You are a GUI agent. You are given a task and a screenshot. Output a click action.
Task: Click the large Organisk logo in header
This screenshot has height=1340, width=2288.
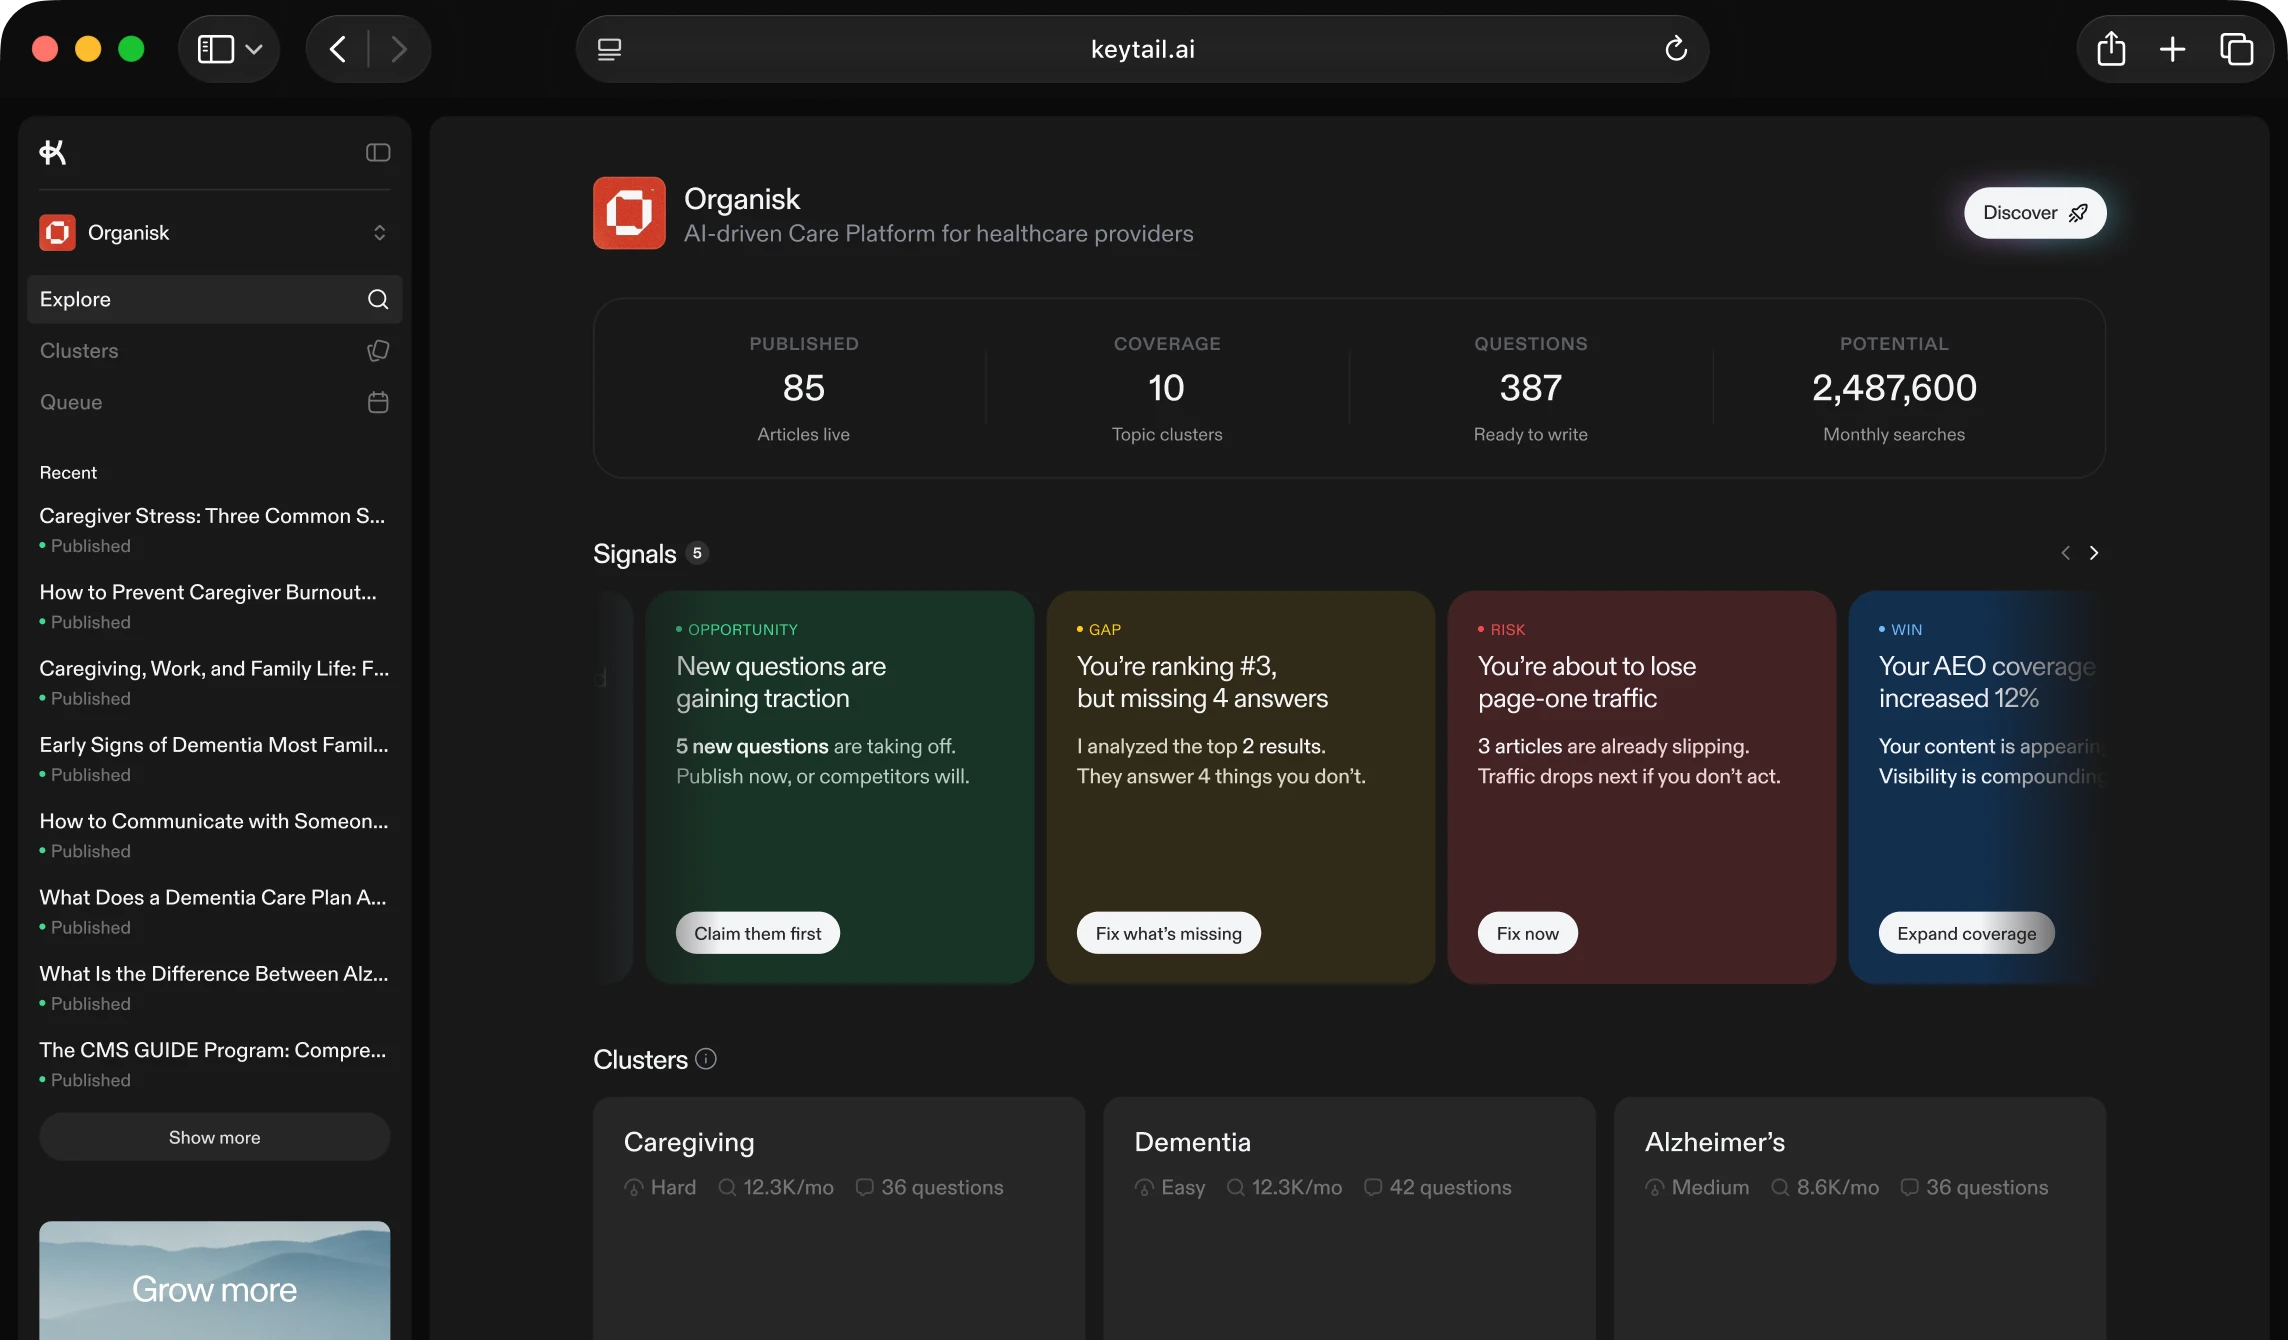[x=629, y=213]
